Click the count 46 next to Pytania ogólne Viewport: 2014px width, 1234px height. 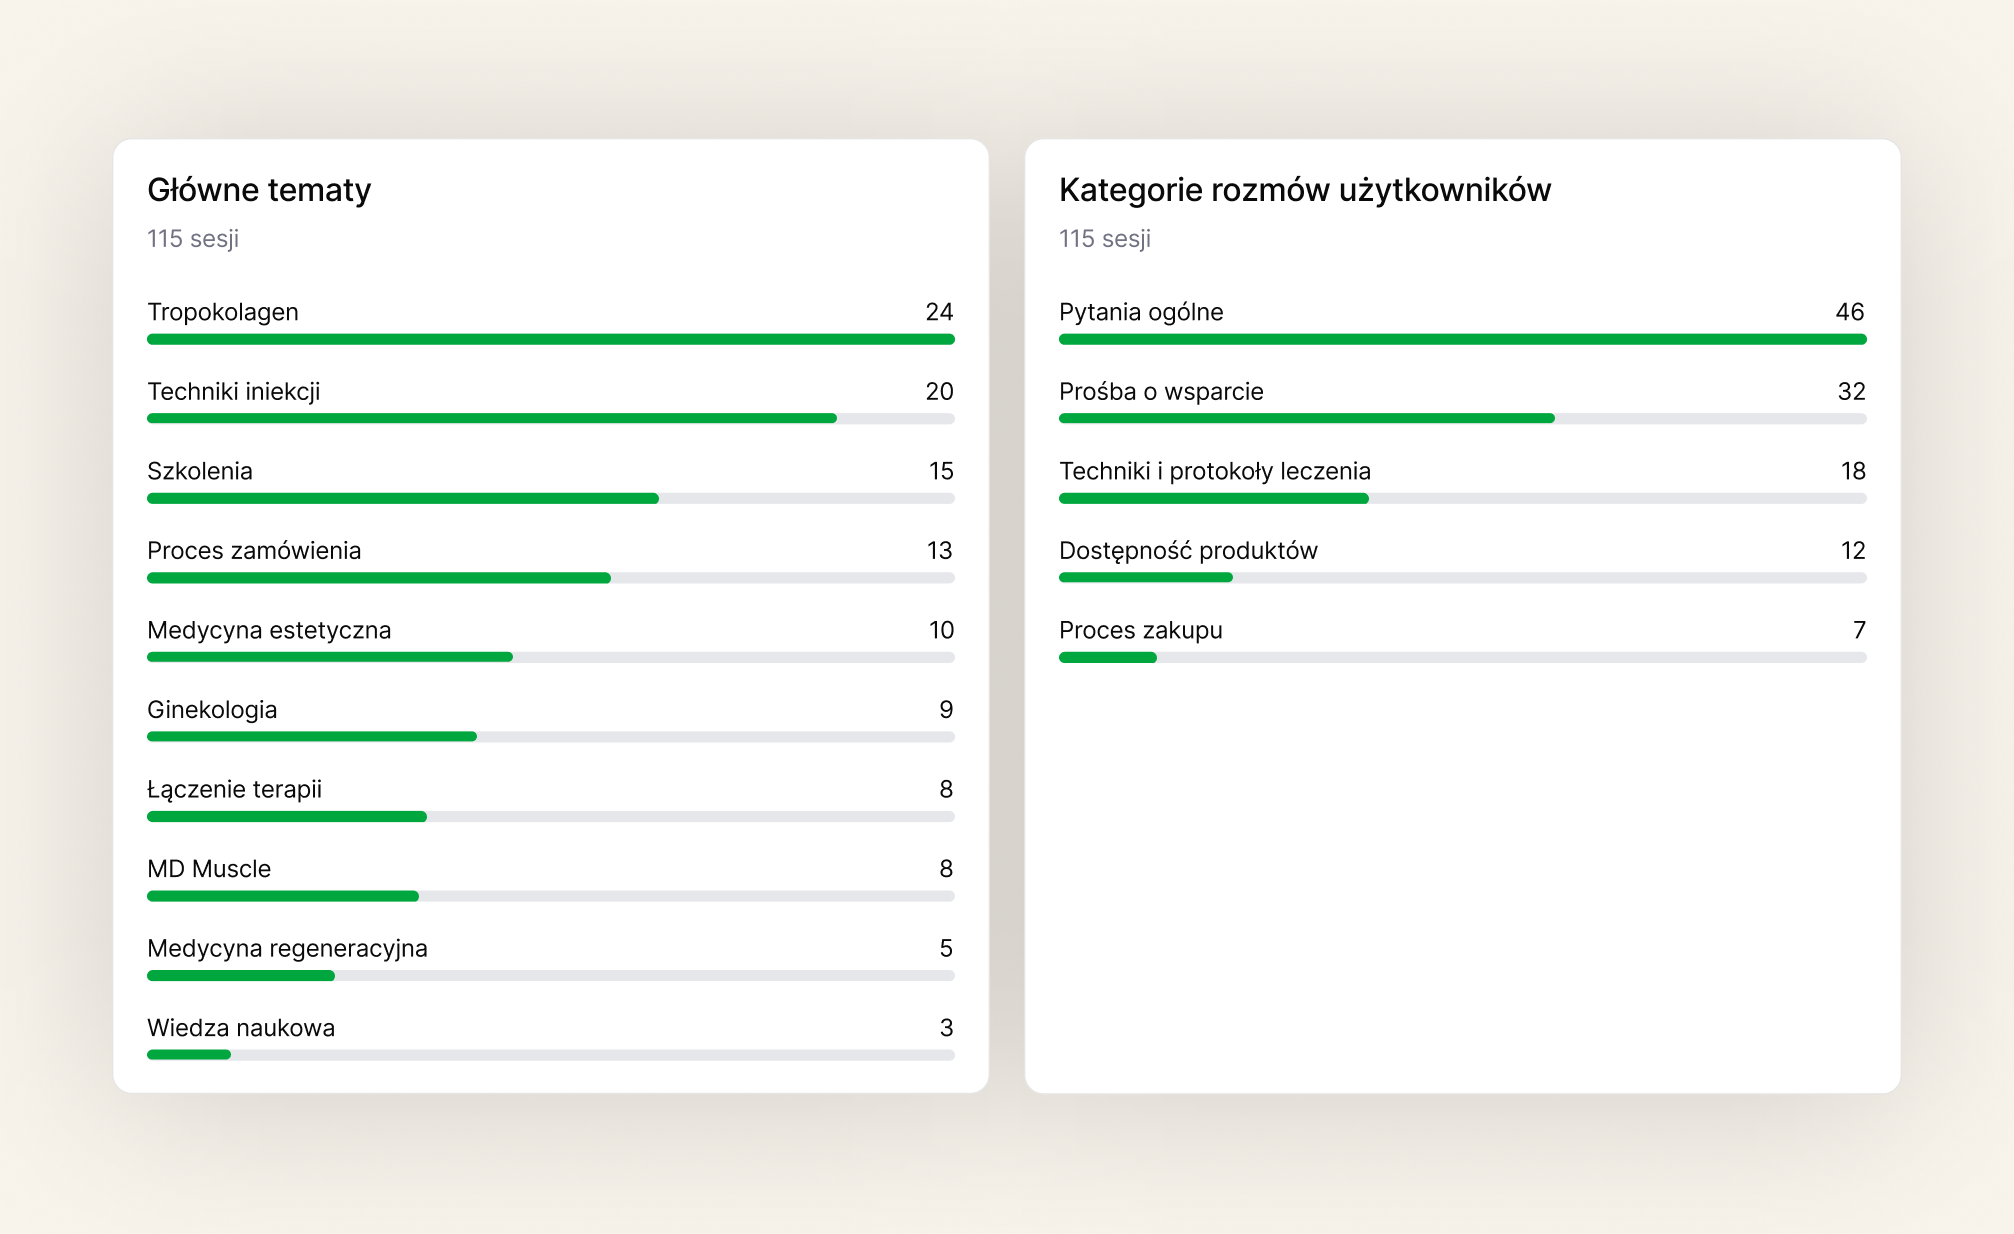[1849, 312]
